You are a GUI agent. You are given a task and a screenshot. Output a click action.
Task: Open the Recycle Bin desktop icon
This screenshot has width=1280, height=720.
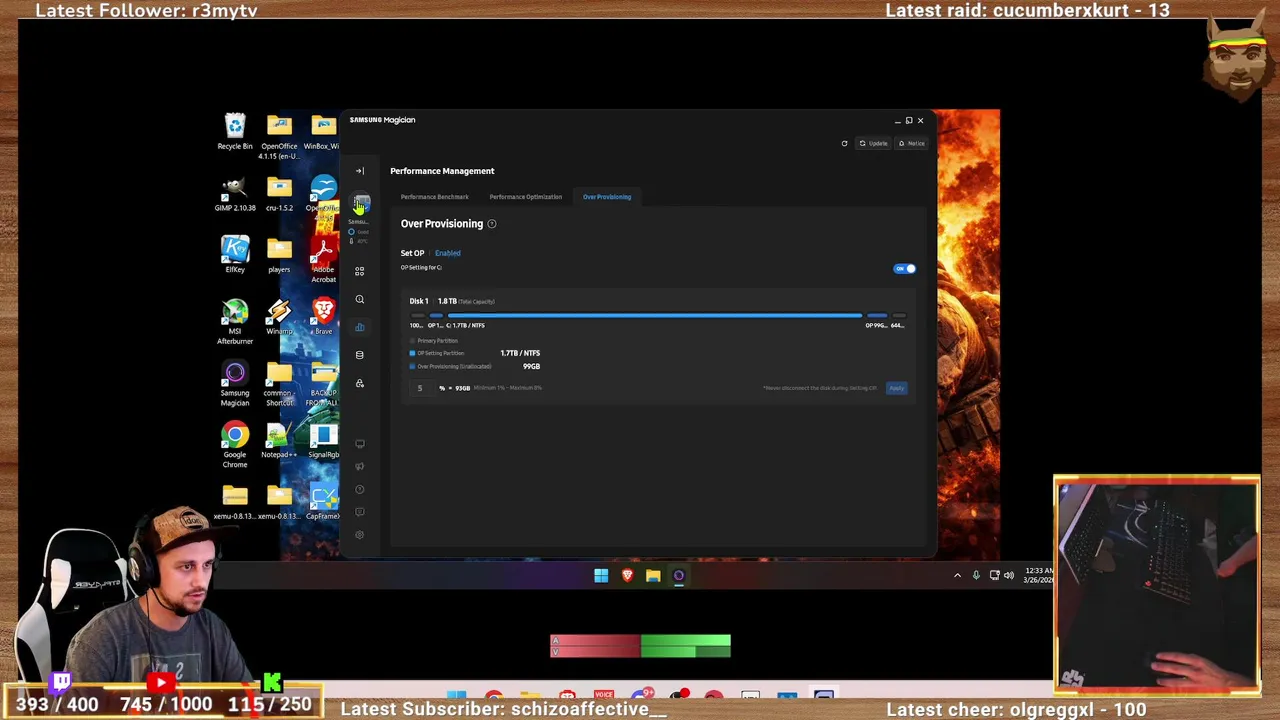coord(235,132)
